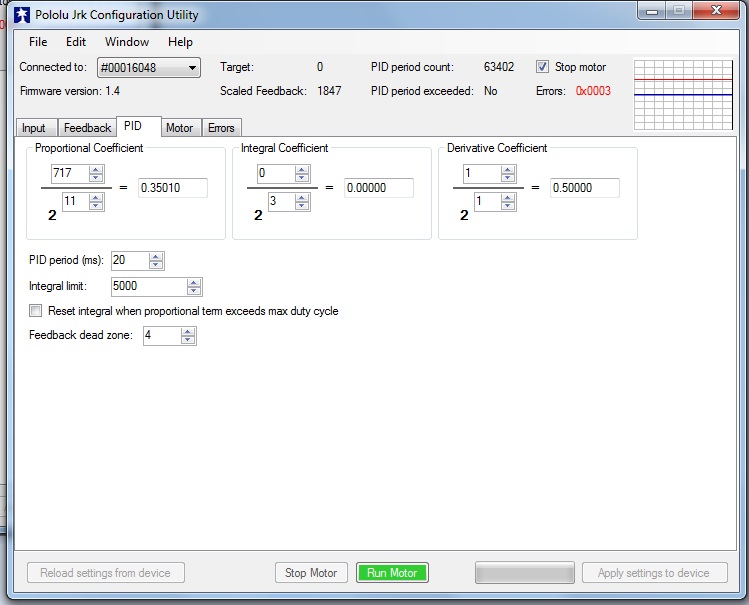
Task: Decrease the proportional exponent value 11
Action: click(96, 205)
